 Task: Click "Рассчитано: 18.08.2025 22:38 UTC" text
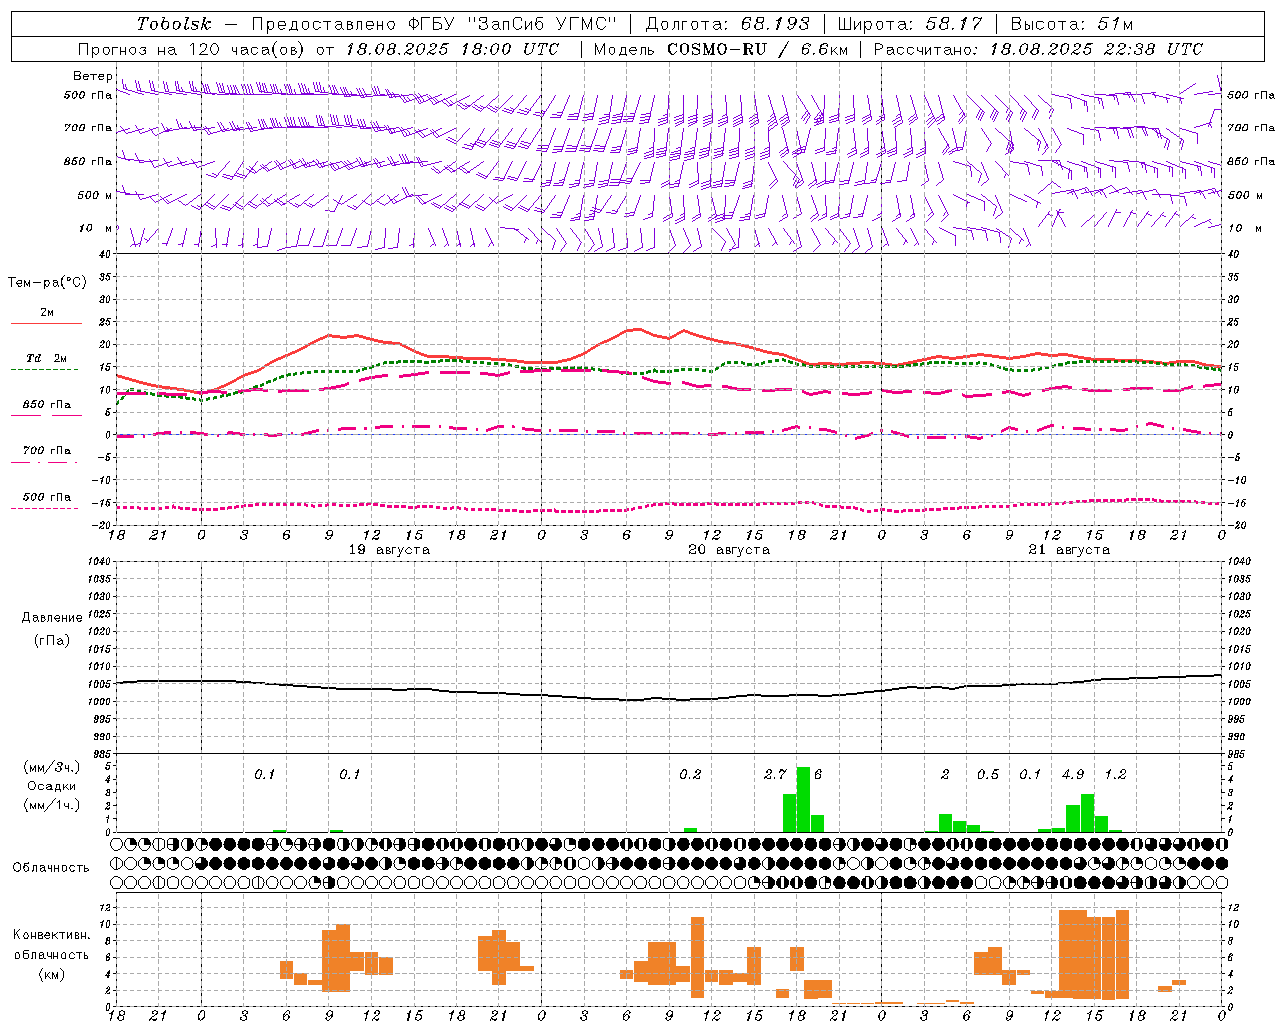click(x=1038, y=49)
